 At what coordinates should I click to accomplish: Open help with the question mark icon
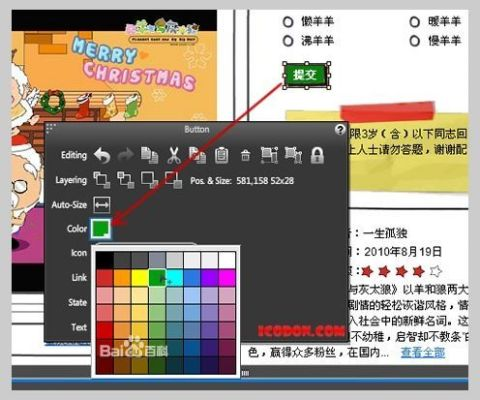click(340, 129)
